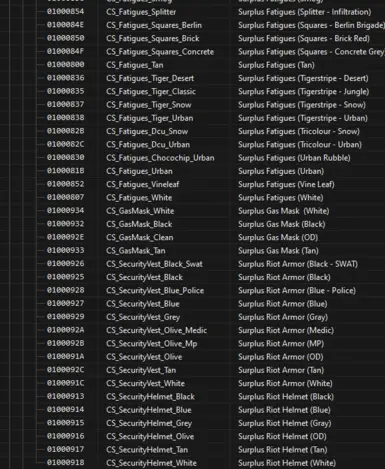The width and height of the screenshot is (385, 469).
Task: Select the CS_Fatigues_Splitter record row
Action: tap(210, 12)
